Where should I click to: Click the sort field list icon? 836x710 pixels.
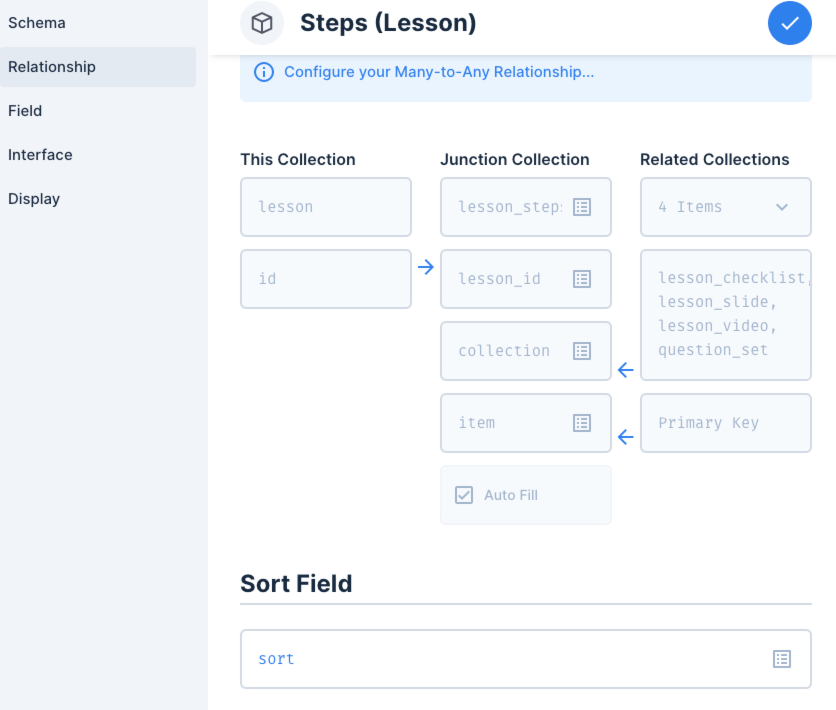[782, 659]
